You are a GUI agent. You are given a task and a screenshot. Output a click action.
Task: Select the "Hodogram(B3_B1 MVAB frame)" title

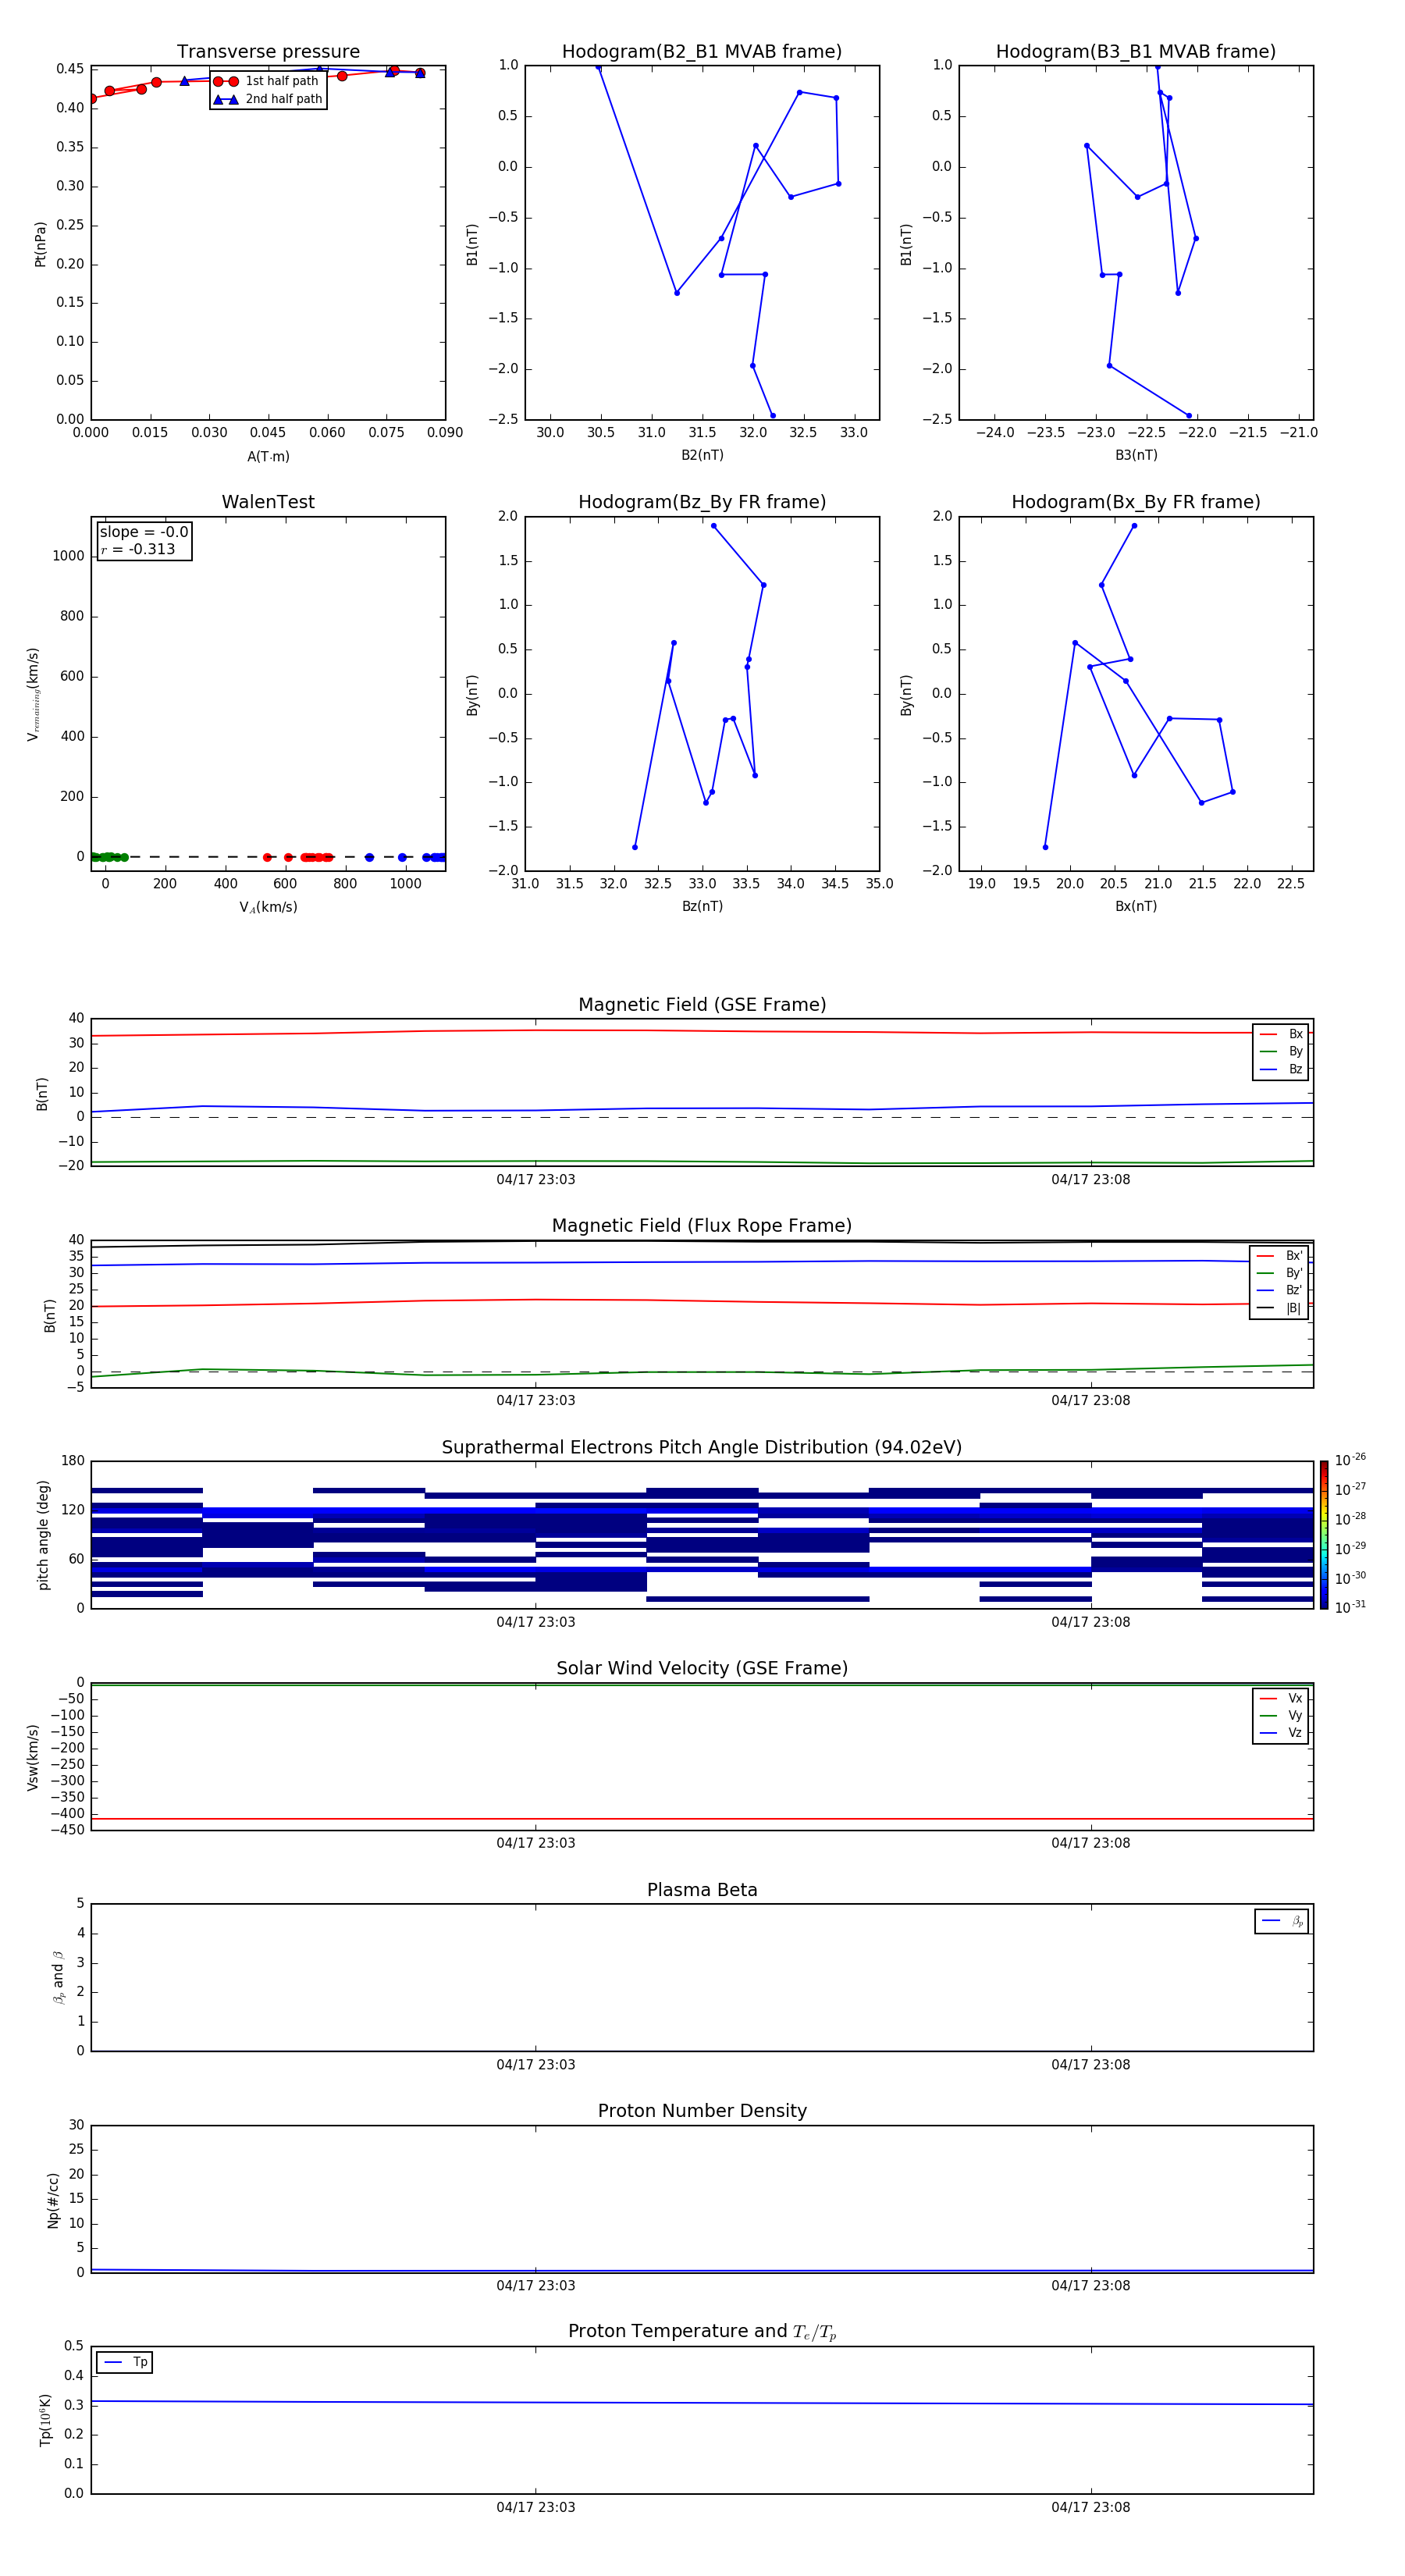pyautogui.click(x=1136, y=52)
